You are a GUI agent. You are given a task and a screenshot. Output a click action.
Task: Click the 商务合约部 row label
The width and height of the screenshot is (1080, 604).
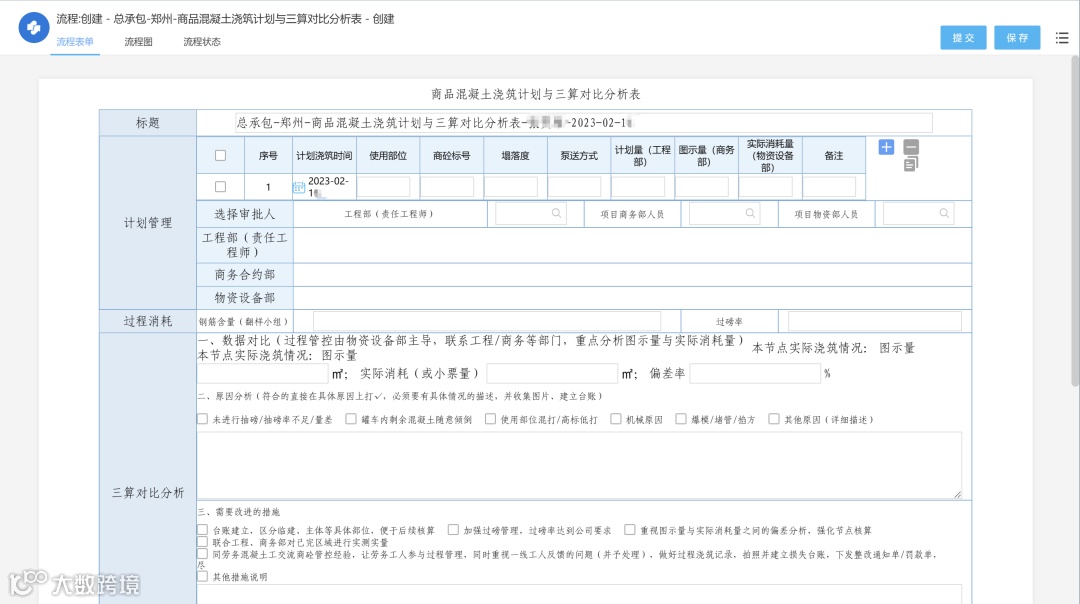(245, 275)
